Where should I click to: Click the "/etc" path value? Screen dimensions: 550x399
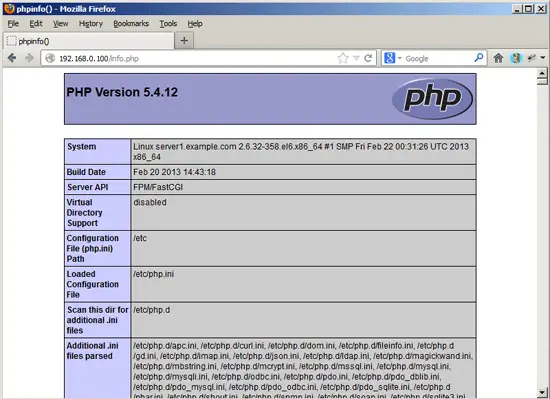tap(140, 238)
